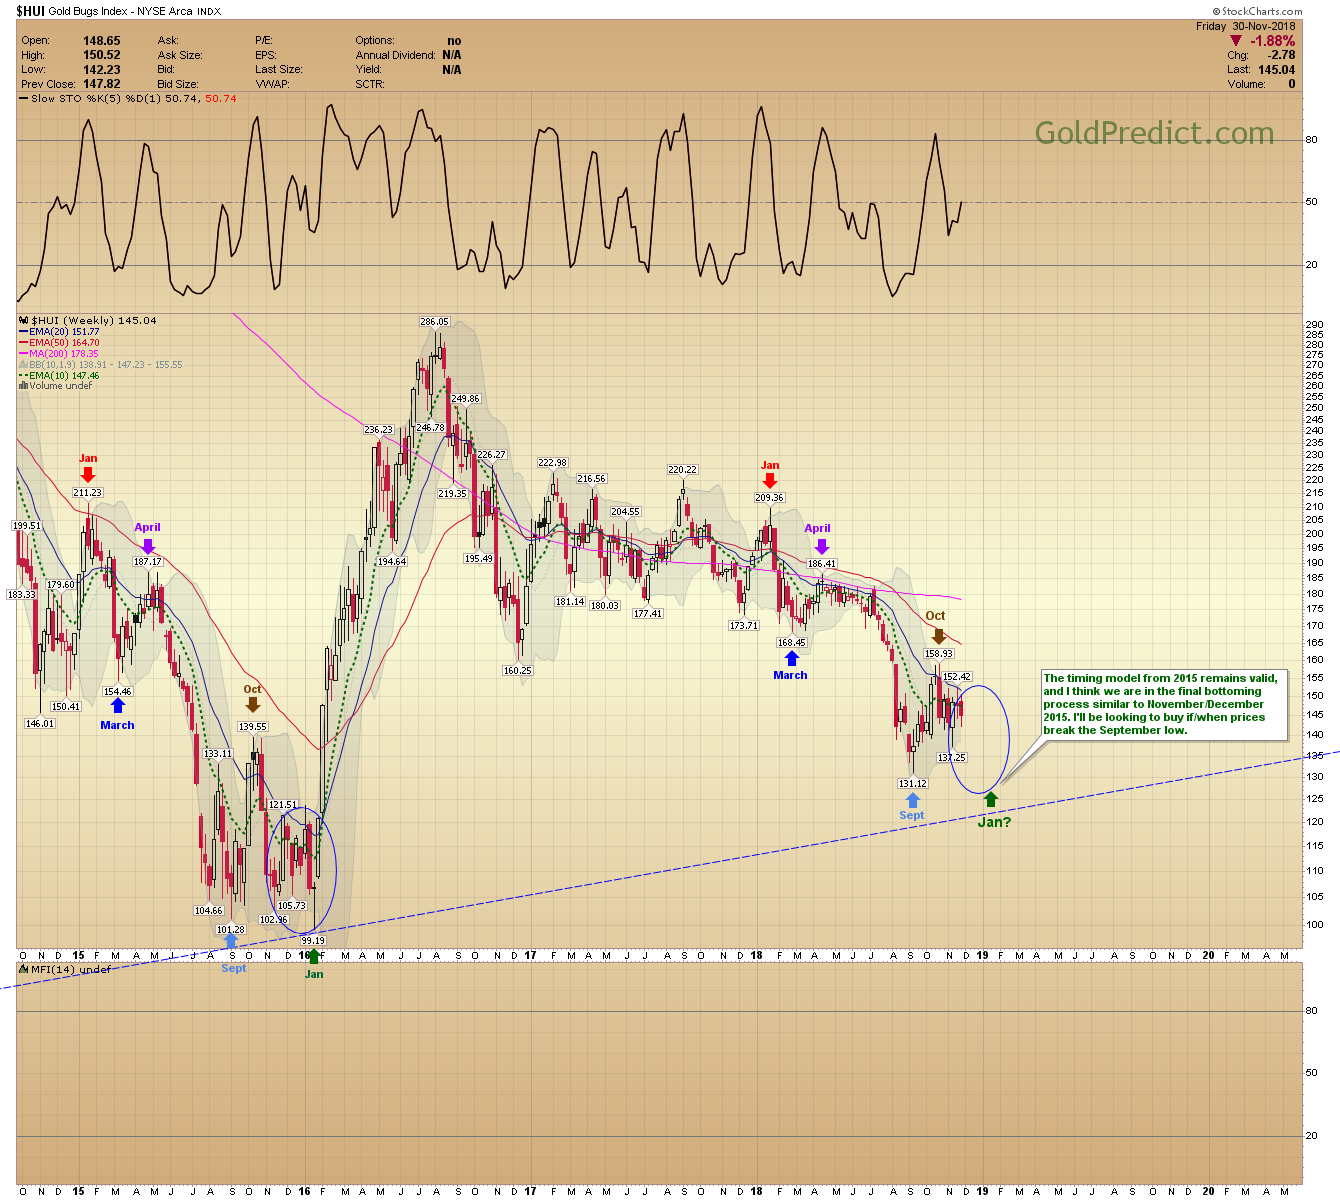The height and width of the screenshot is (1200, 1340).
Task: Select the Low value 142.23
Action: (x=102, y=70)
